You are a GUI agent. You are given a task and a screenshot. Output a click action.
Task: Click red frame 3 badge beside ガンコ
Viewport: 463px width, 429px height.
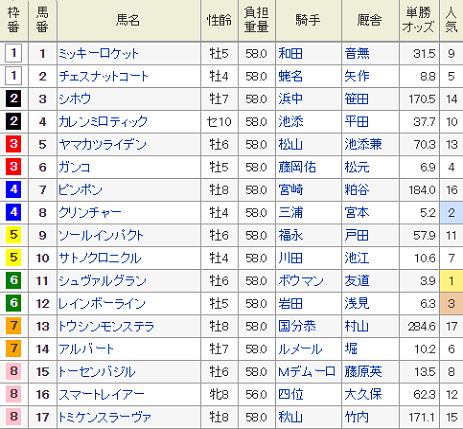13,167
